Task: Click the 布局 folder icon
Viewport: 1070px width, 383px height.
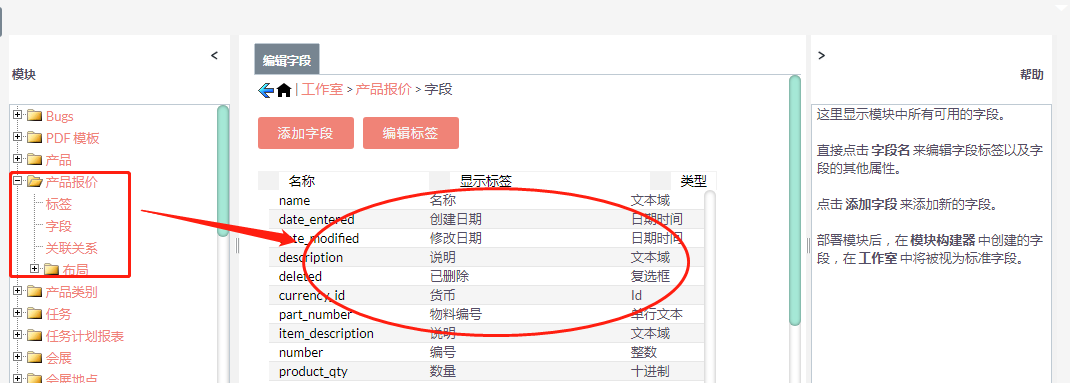Action: [52, 270]
